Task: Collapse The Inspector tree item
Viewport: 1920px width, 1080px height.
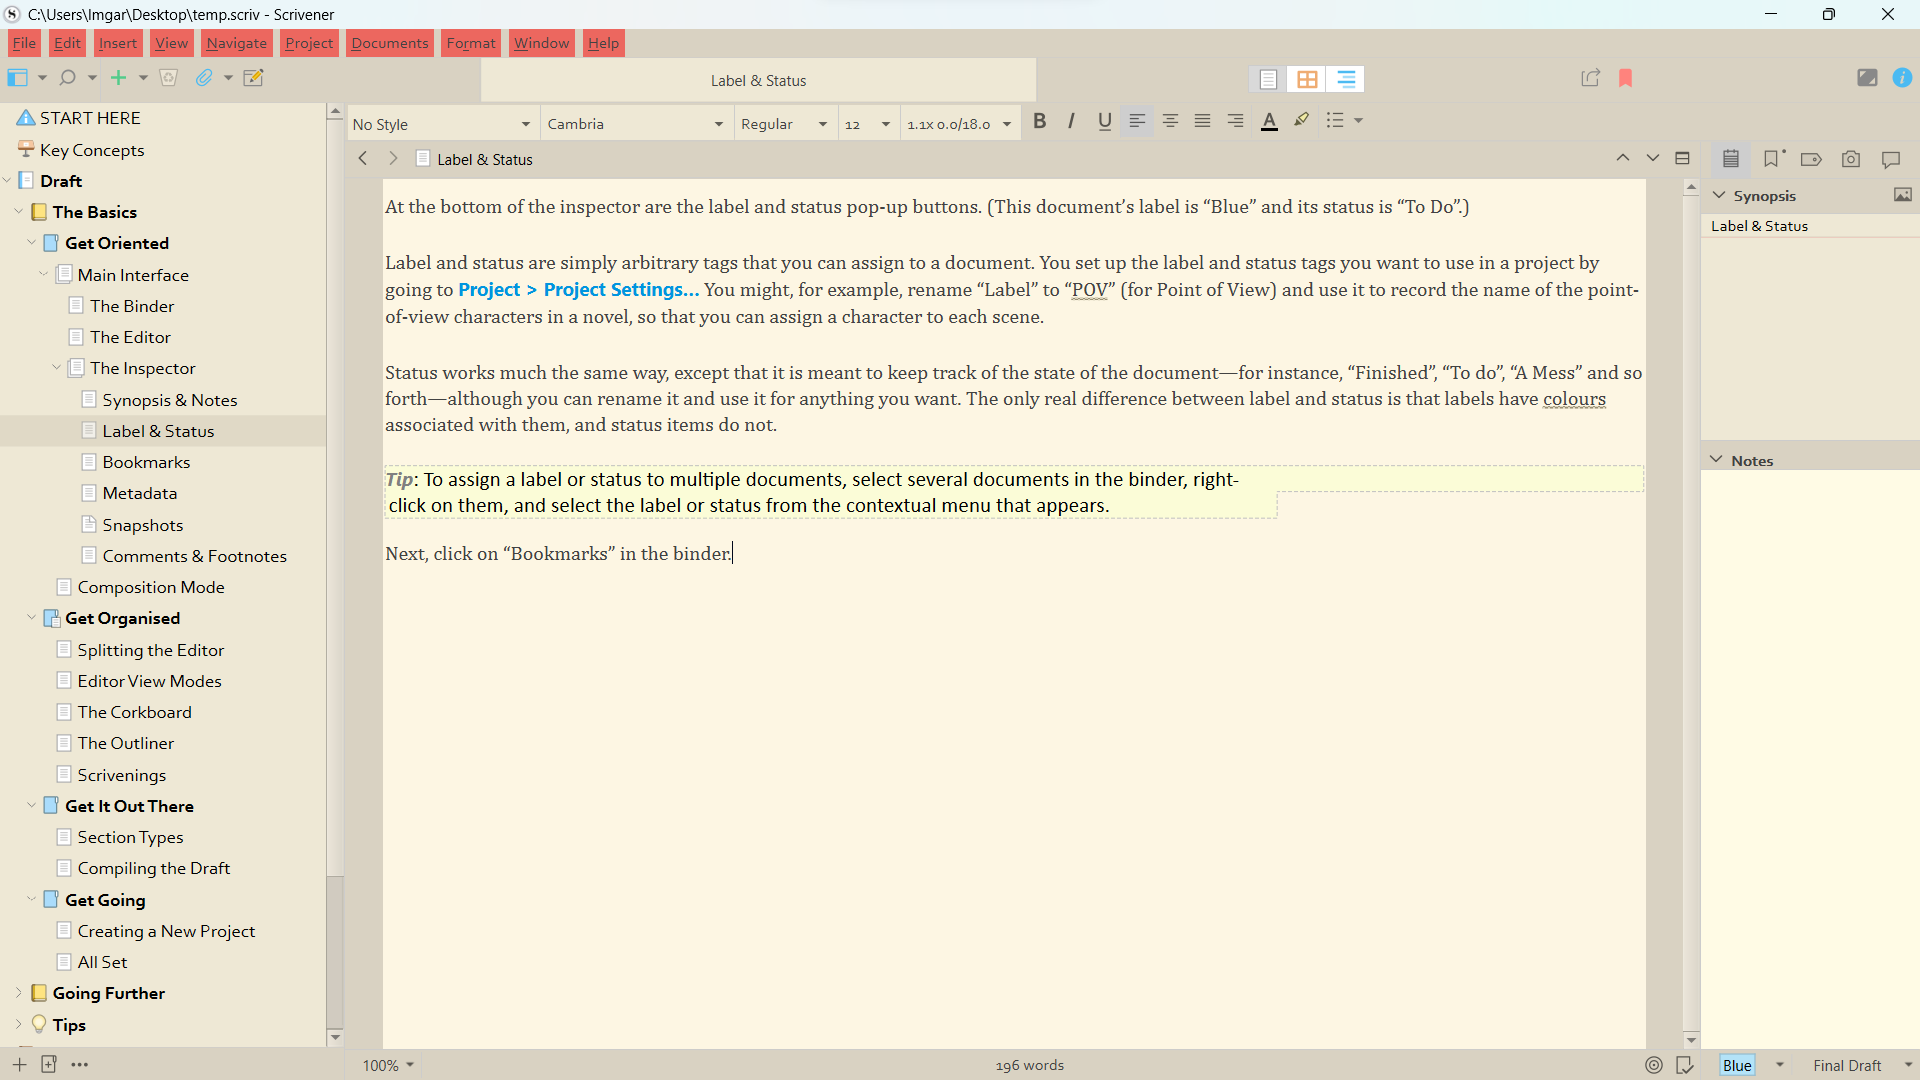Action: pyautogui.click(x=56, y=368)
